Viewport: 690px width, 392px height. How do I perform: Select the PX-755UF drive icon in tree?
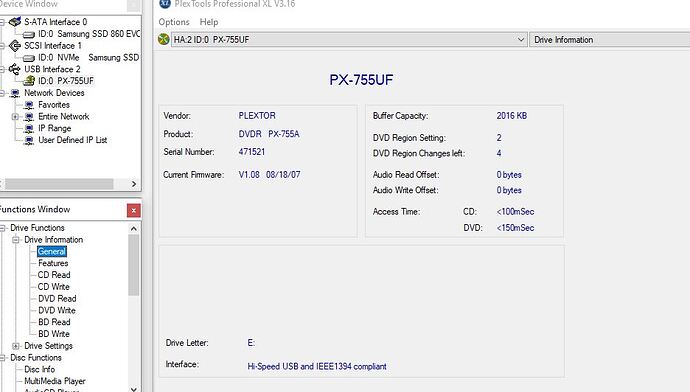tap(29, 81)
